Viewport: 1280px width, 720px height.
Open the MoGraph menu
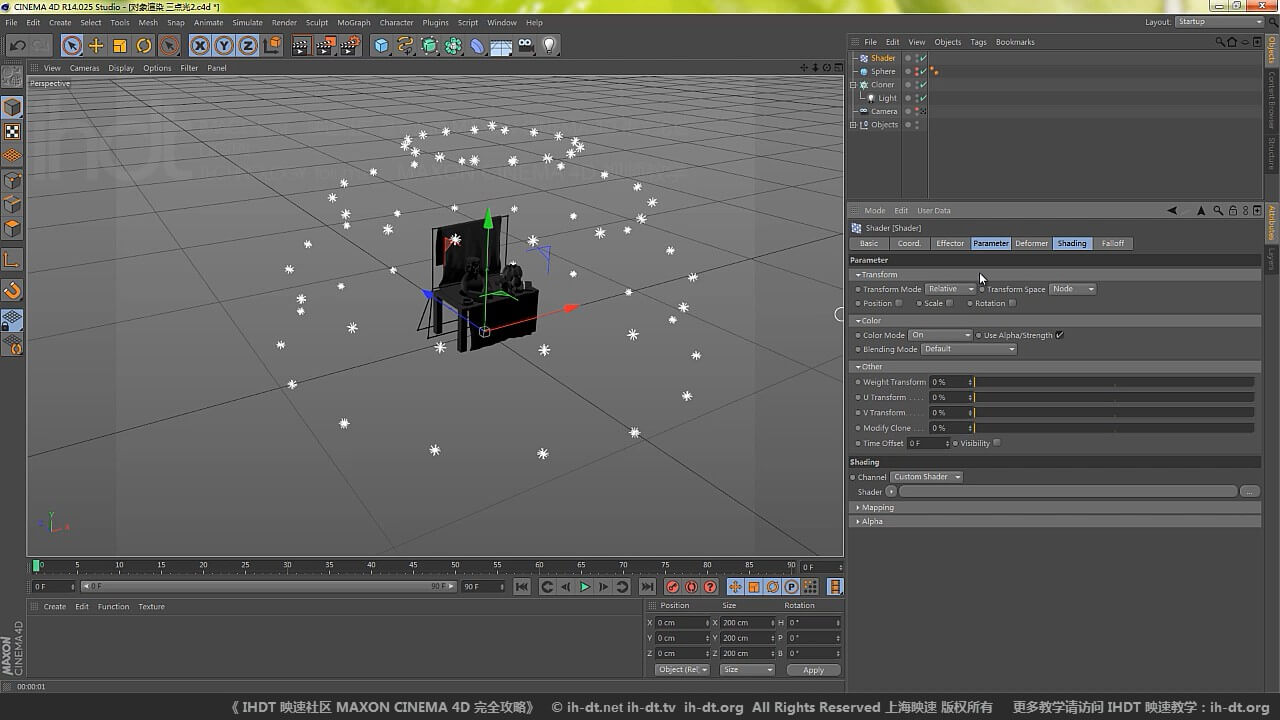pos(353,22)
